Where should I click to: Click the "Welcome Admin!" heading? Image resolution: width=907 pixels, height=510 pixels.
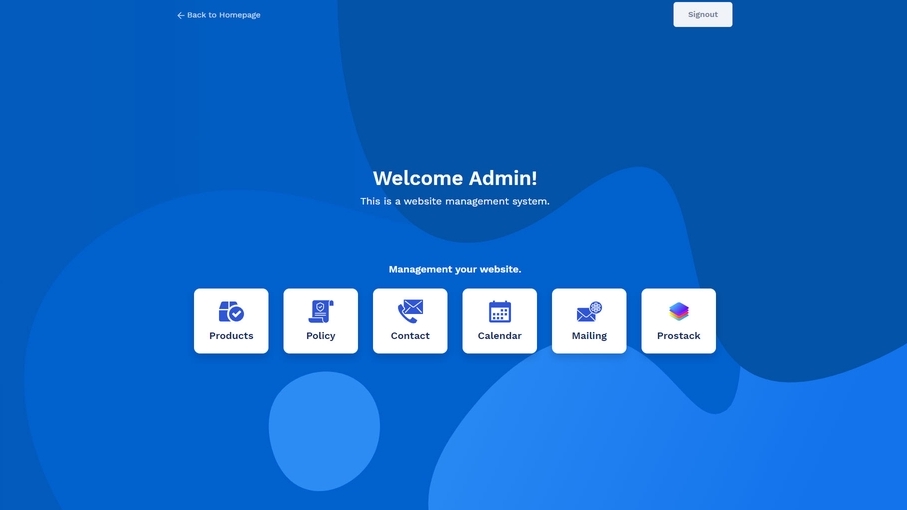pyautogui.click(x=455, y=178)
